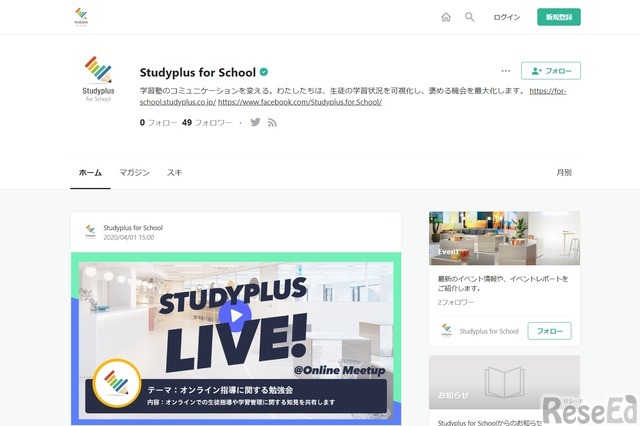
Task: Open the Facebook Studyplus.for.School link
Action: [x=300, y=102]
